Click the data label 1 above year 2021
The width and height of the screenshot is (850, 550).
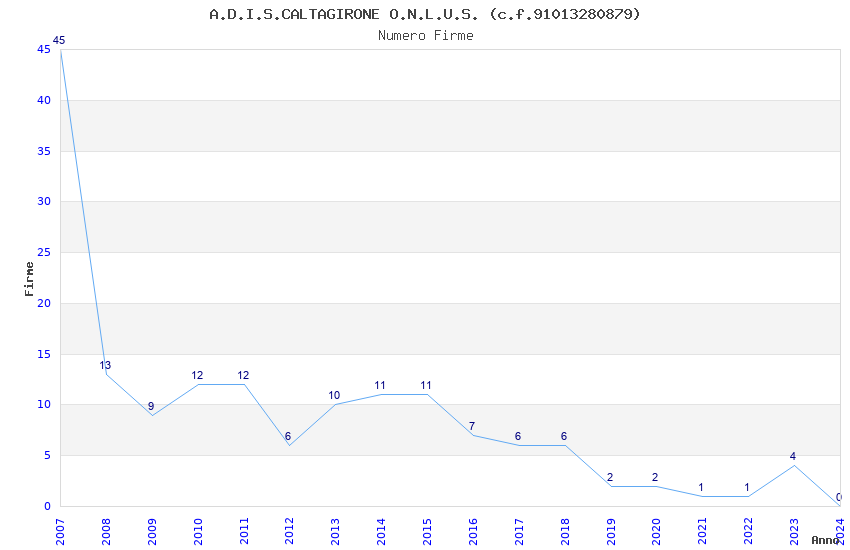pyautogui.click(x=701, y=487)
